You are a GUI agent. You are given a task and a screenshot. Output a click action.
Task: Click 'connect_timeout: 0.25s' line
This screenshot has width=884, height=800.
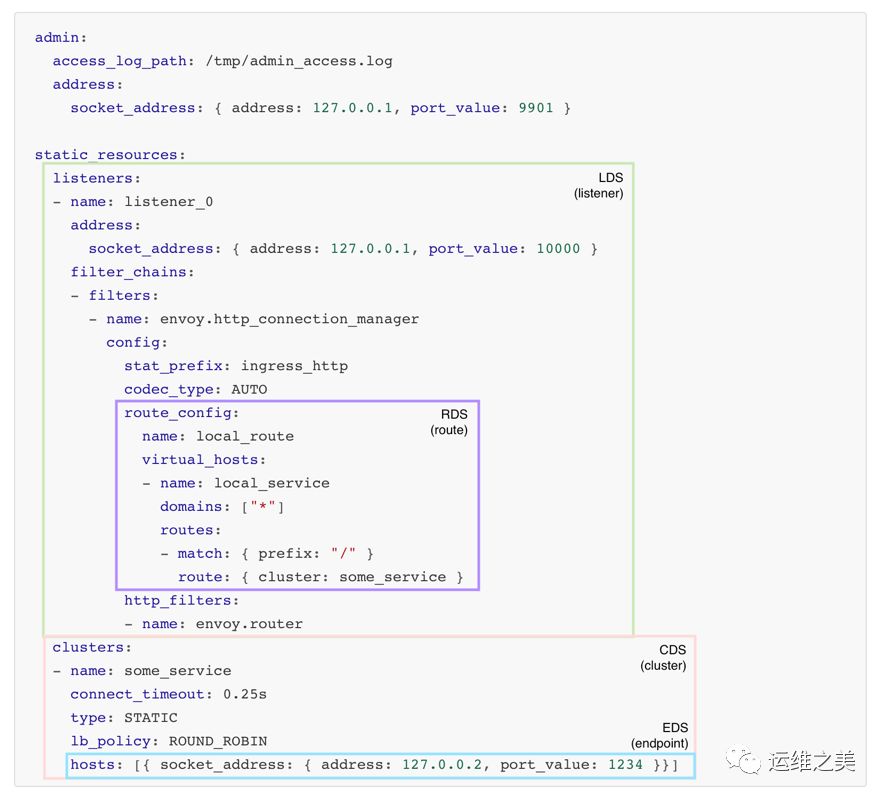[169, 695]
